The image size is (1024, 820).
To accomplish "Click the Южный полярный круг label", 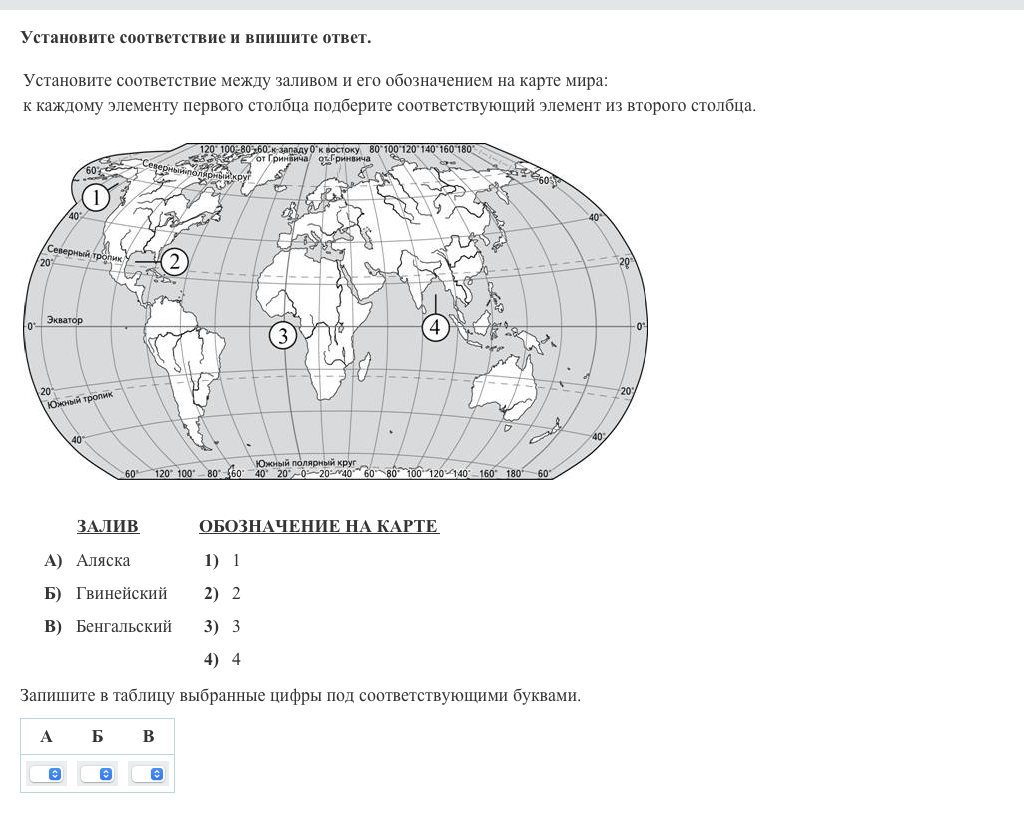I will click(306, 464).
